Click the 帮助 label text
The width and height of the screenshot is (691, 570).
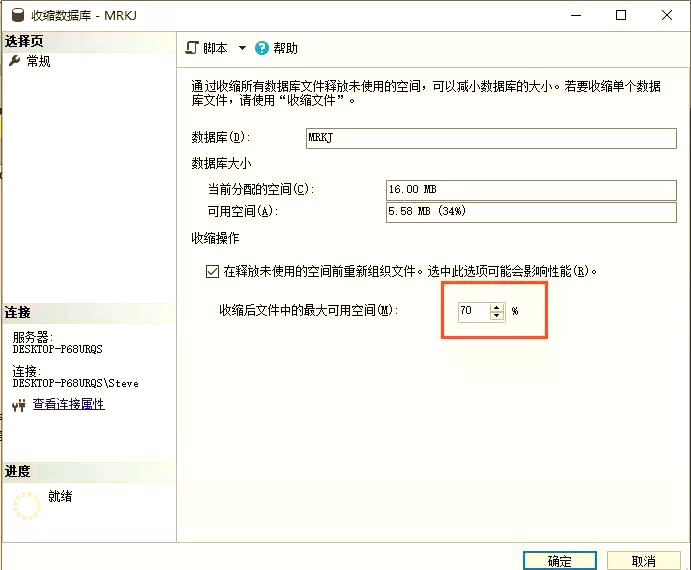coord(286,48)
